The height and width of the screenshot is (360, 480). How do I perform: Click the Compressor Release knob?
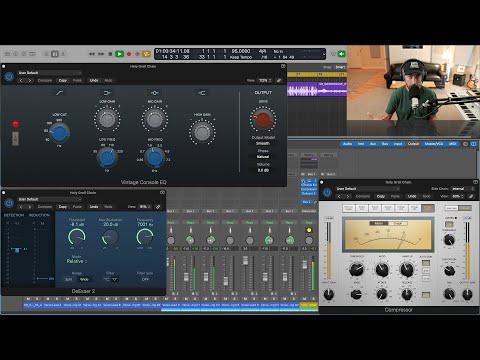click(407, 294)
